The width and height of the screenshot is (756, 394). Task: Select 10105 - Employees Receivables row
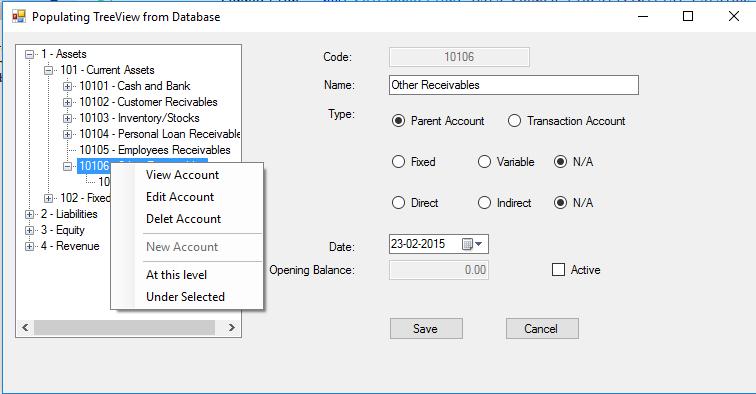[155, 150]
